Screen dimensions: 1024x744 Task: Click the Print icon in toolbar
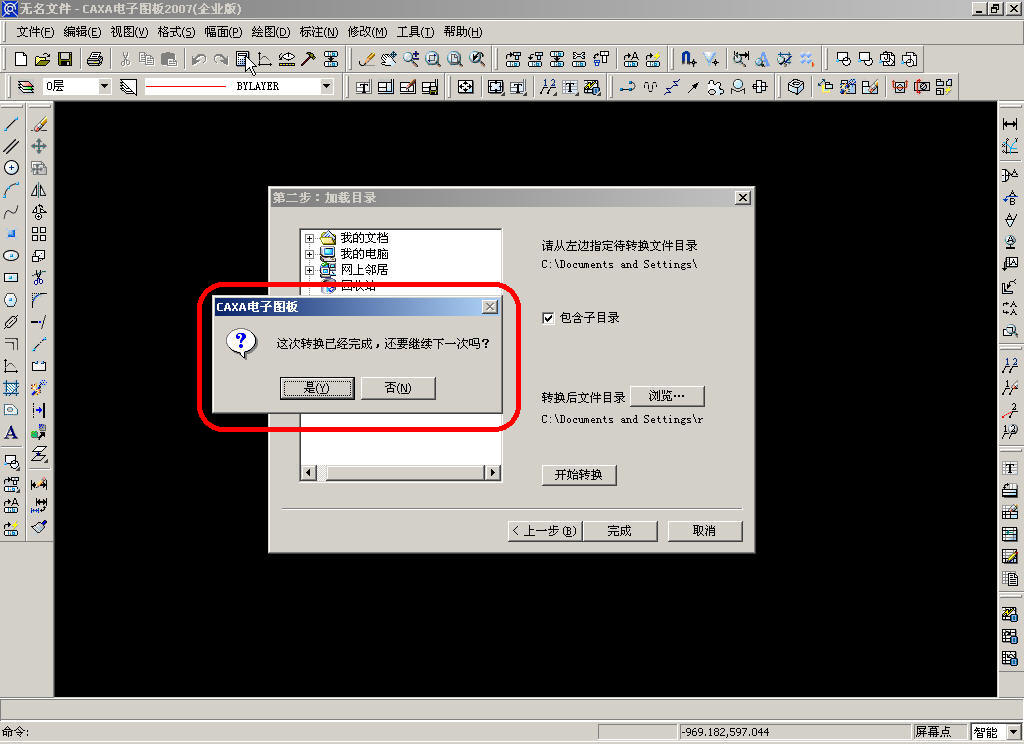pyautogui.click(x=95, y=59)
